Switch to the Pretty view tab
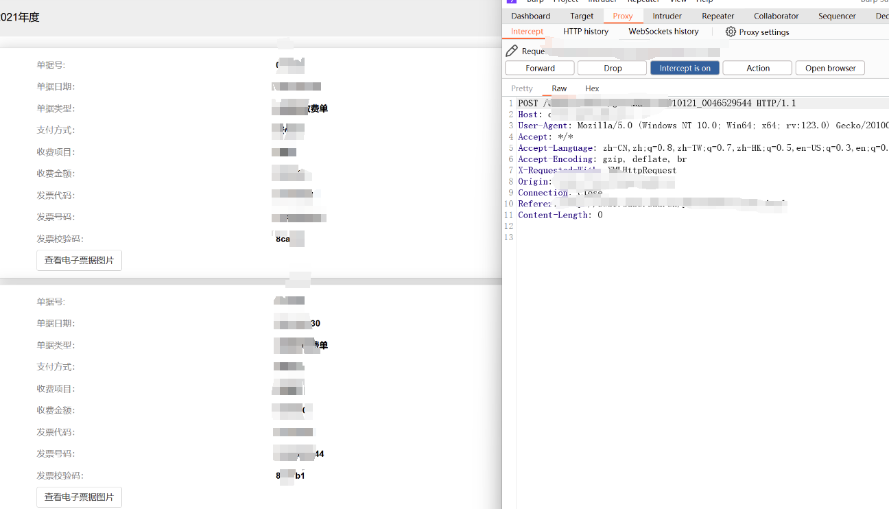892x511 pixels. point(522,88)
